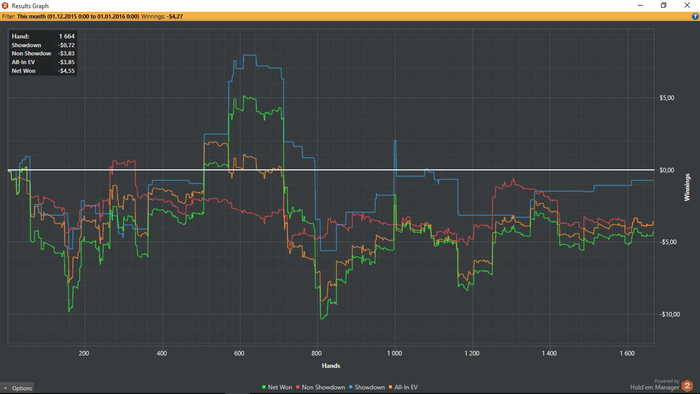Minimize the Results Graph window
This screenshot has height=394, width=700.
(x=641, y=5)
